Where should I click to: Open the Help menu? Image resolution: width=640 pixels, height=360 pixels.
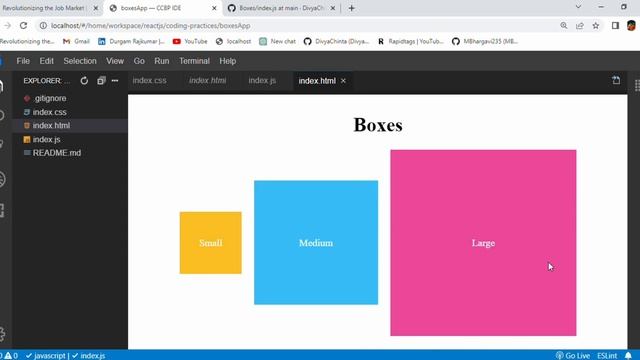coord(228,61)
